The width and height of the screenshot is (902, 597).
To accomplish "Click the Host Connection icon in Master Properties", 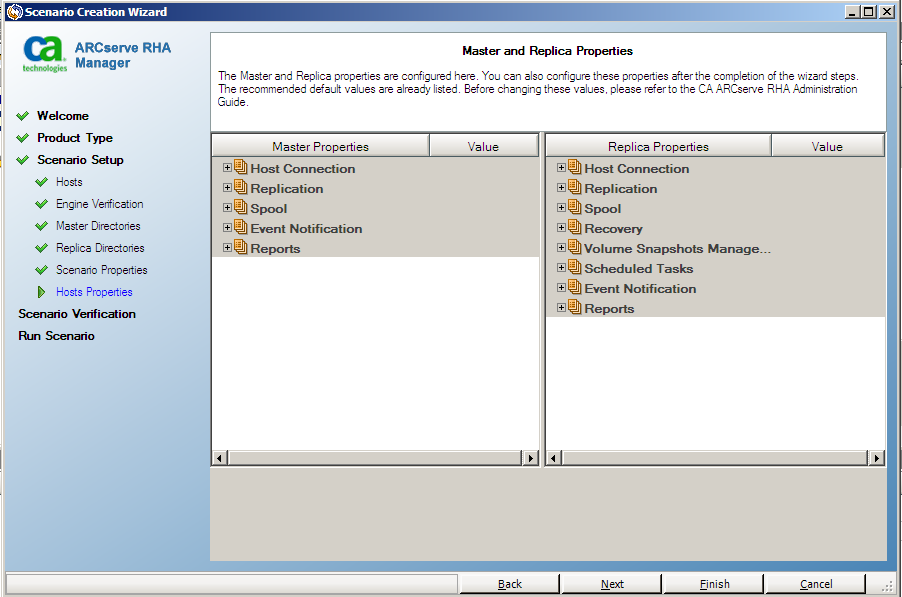I will pos(240,168).
